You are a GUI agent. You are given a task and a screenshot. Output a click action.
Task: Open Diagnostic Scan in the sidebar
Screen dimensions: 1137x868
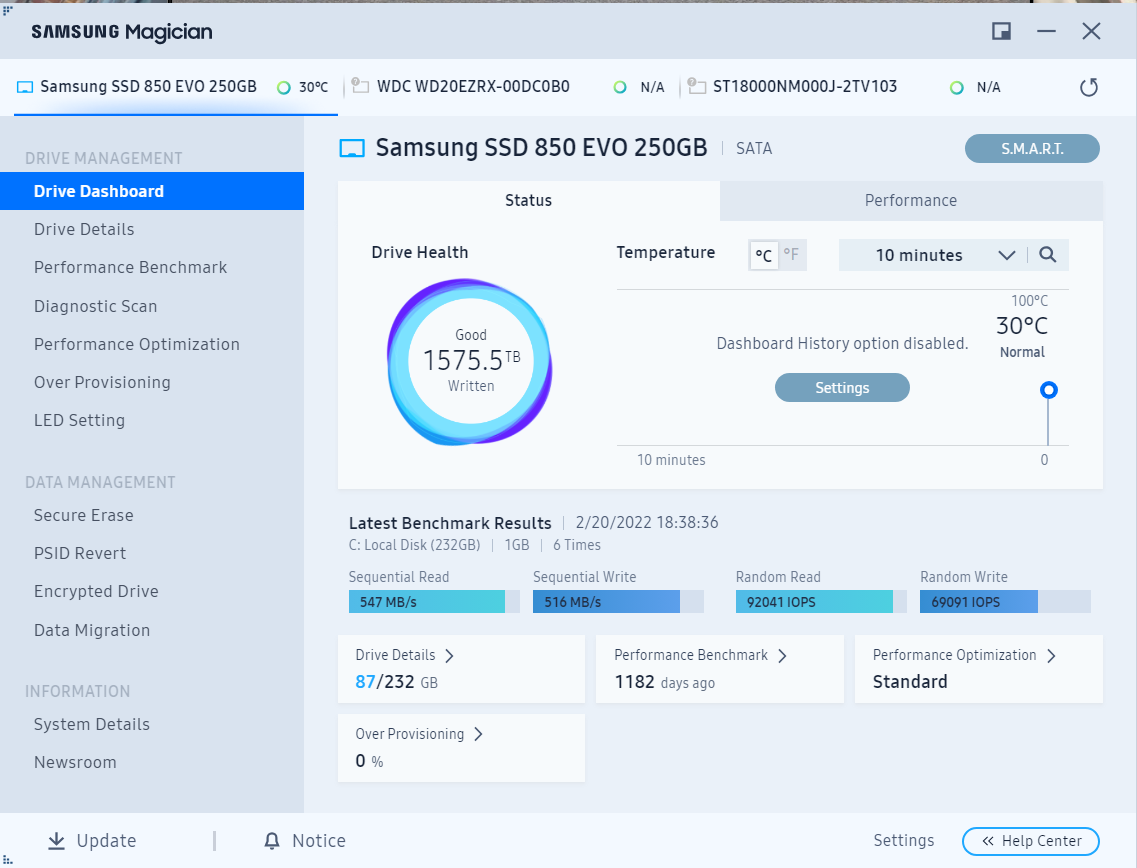tap(95, 306)
